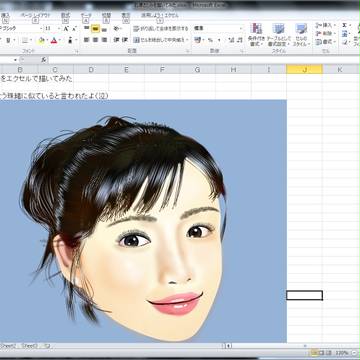The width and height of the screenshot is (360, 360).
Task: Click the zoom percentage in status bar
Action: (342, 353)
